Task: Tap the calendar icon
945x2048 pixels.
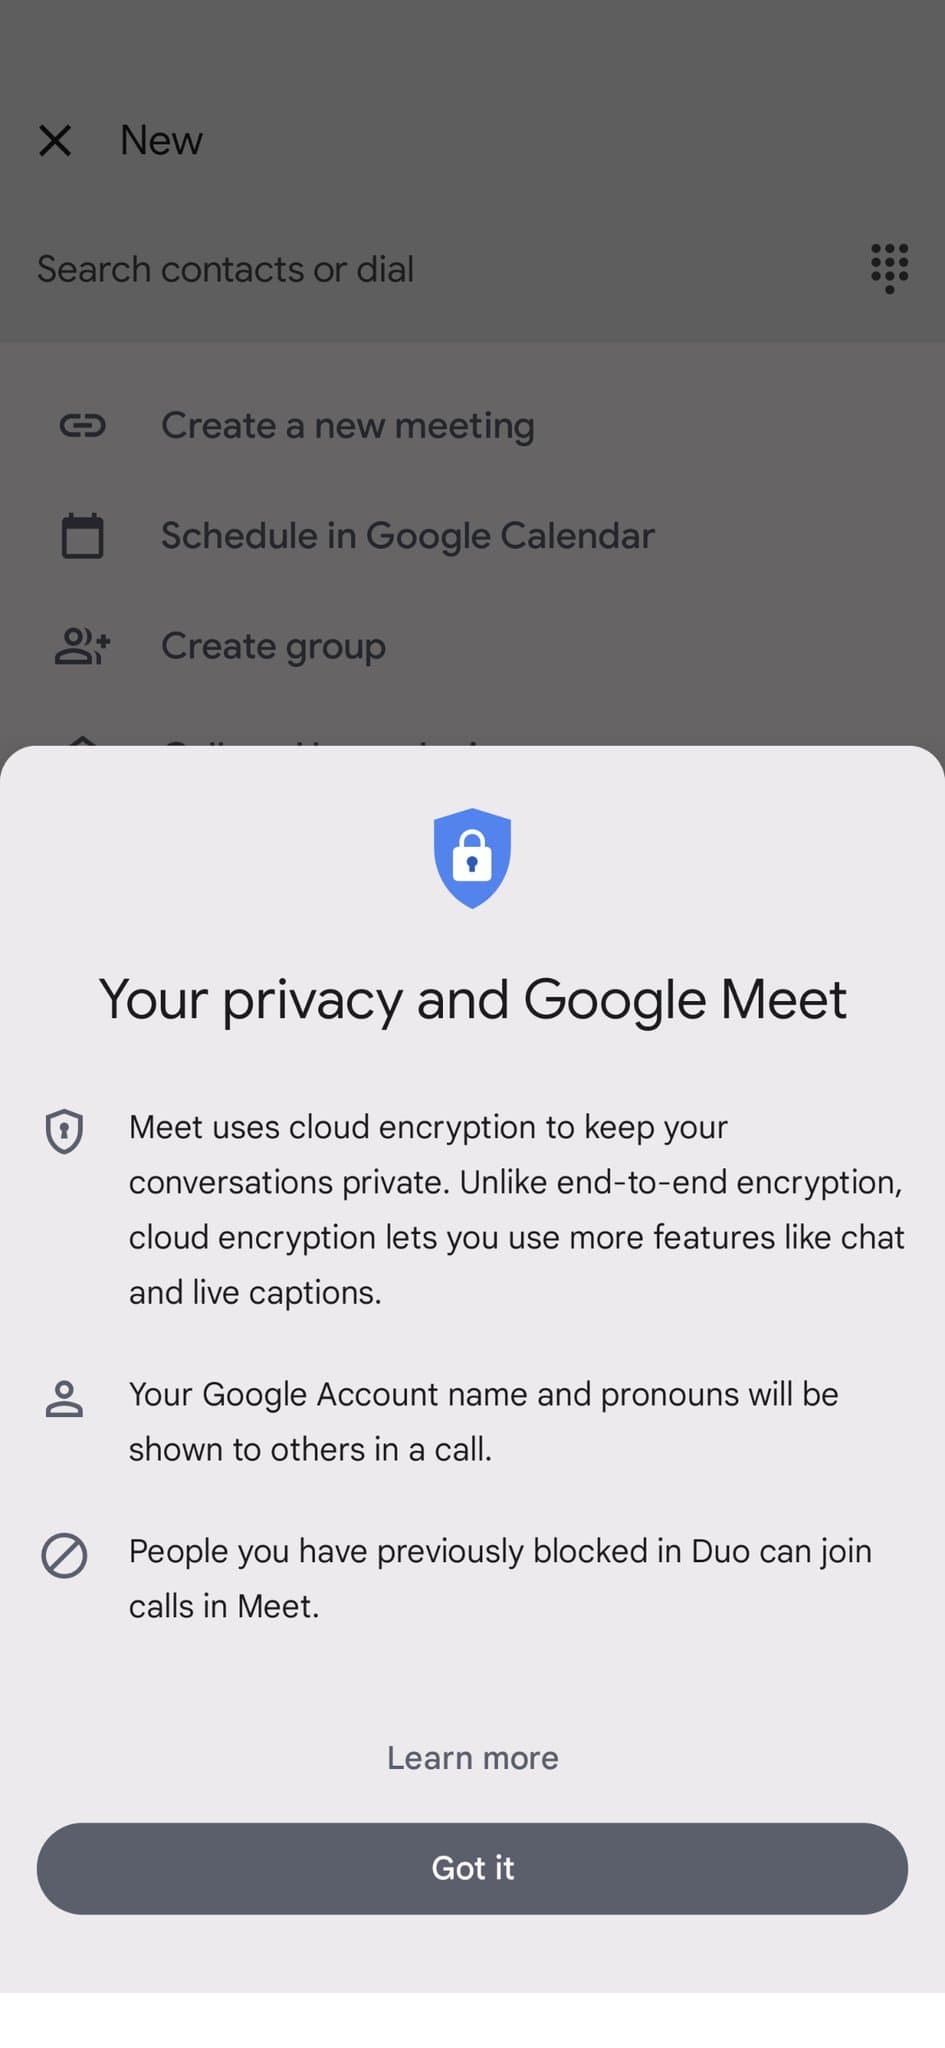Action: [x=82, y=536]
